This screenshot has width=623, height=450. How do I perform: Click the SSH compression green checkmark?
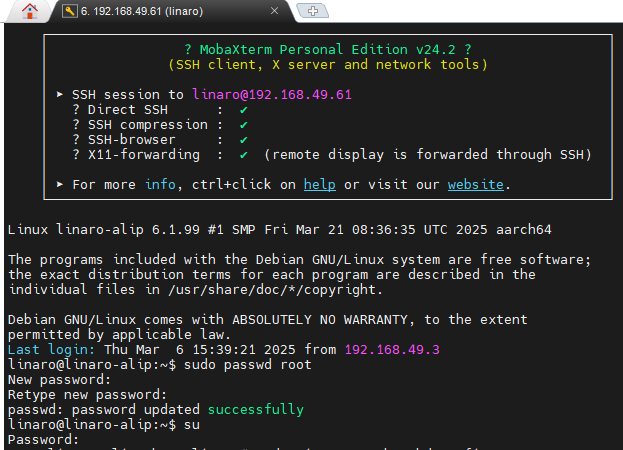point(244,125)
